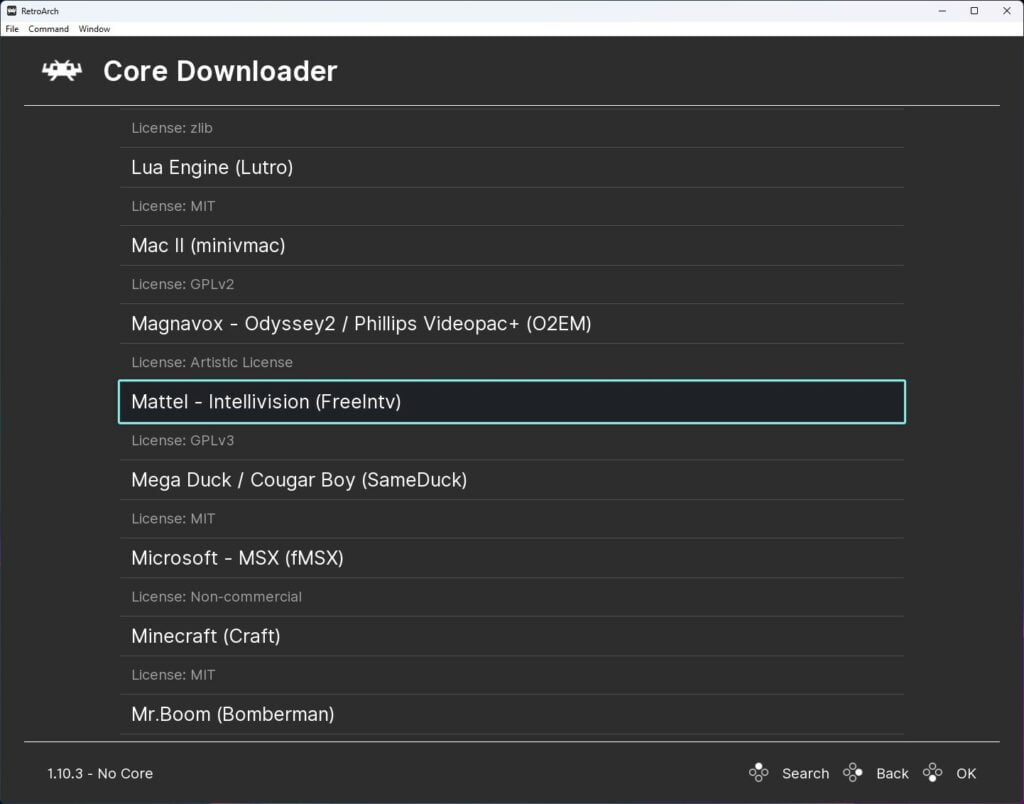Click the Core Downloader heading
The width and height of the screenshot is (1024, 804).
pyautogui.click(x=220, y=71)
